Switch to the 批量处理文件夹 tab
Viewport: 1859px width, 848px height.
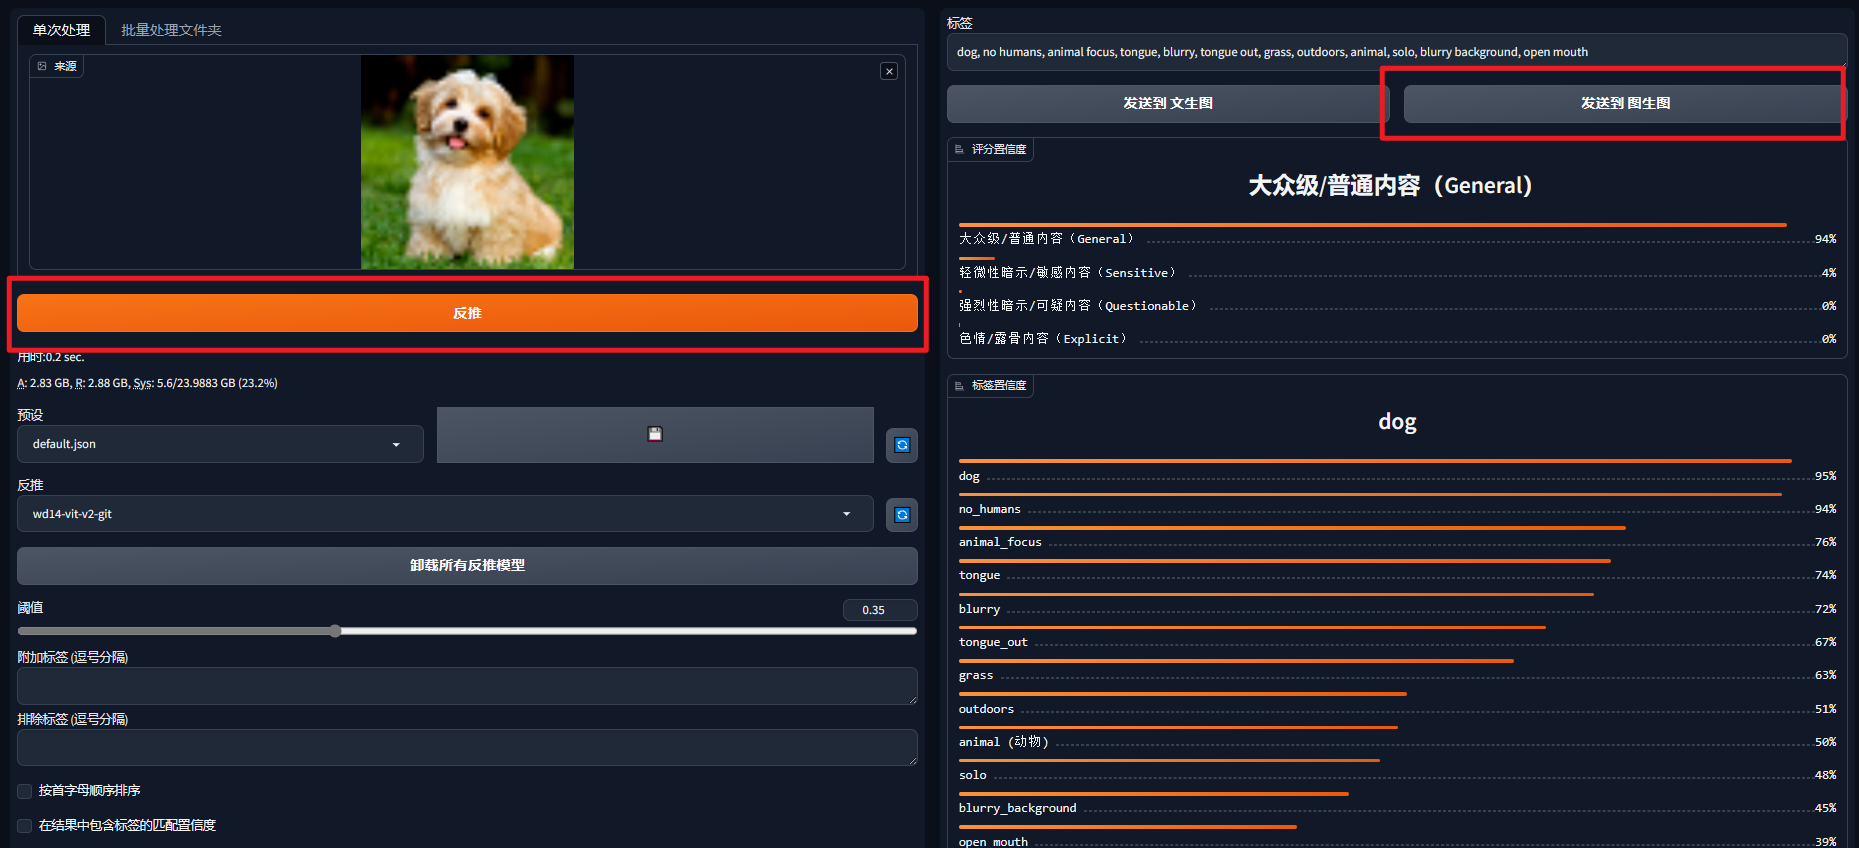pos(171,30)
